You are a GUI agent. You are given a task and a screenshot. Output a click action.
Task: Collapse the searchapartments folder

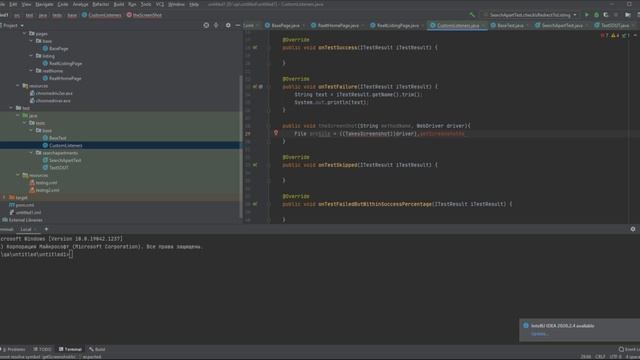pyautogui.click(x=31, y=153)
